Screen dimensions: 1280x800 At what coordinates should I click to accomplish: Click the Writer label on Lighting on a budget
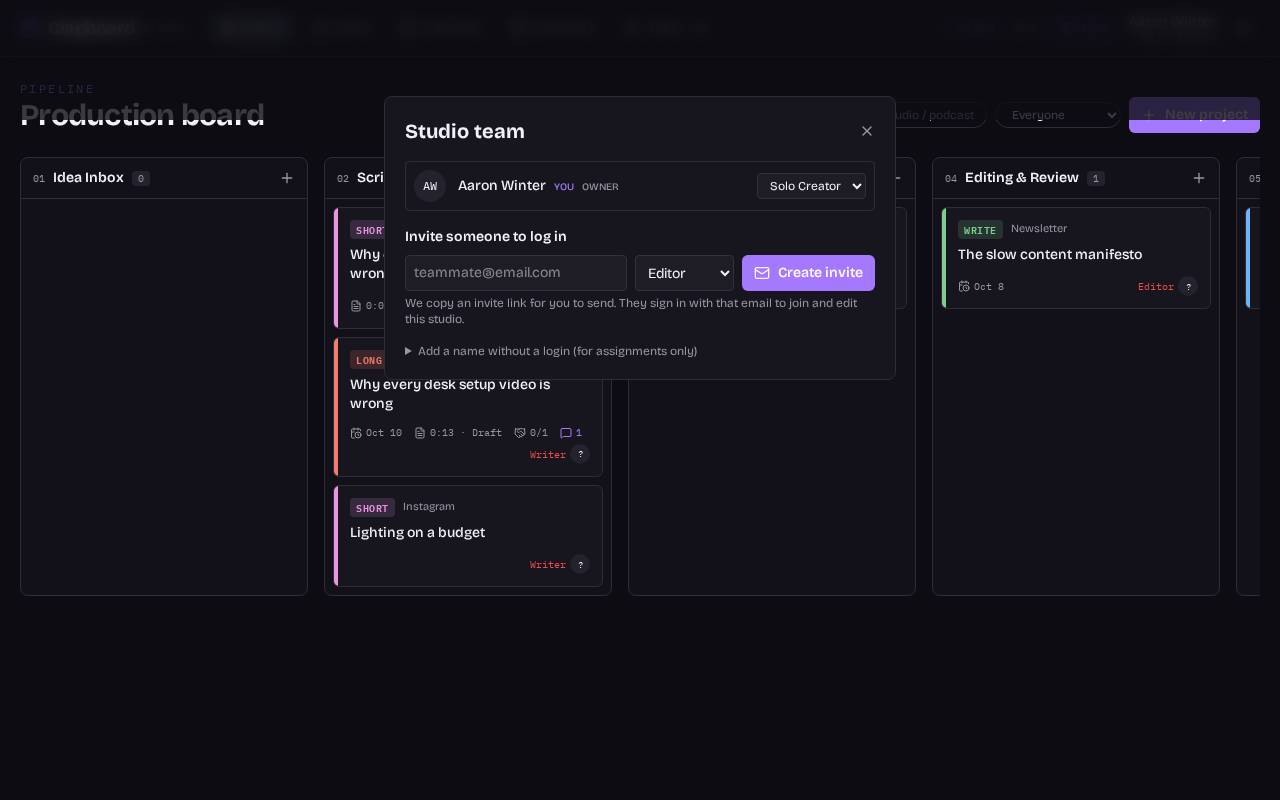coord(548,565)
